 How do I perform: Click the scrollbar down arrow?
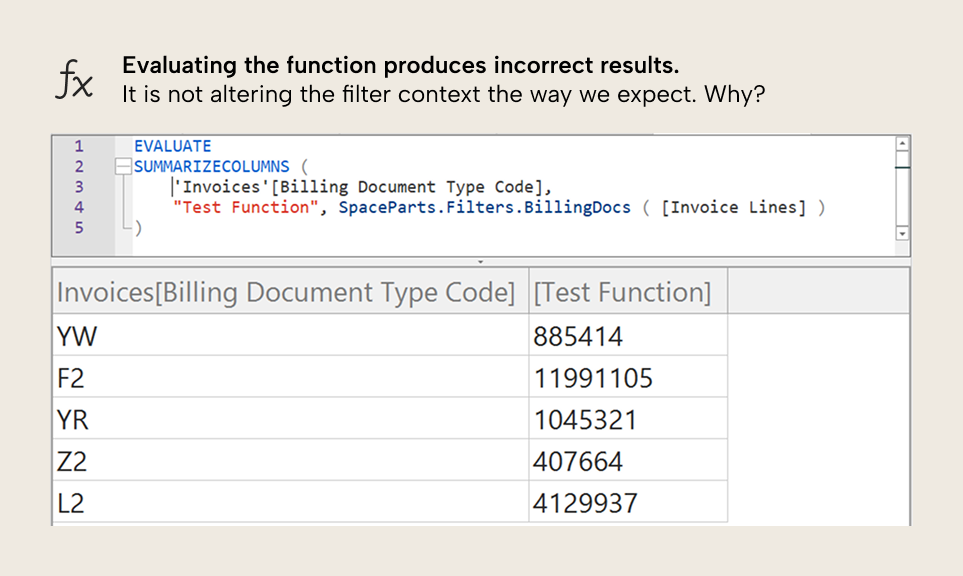(902, 234)
